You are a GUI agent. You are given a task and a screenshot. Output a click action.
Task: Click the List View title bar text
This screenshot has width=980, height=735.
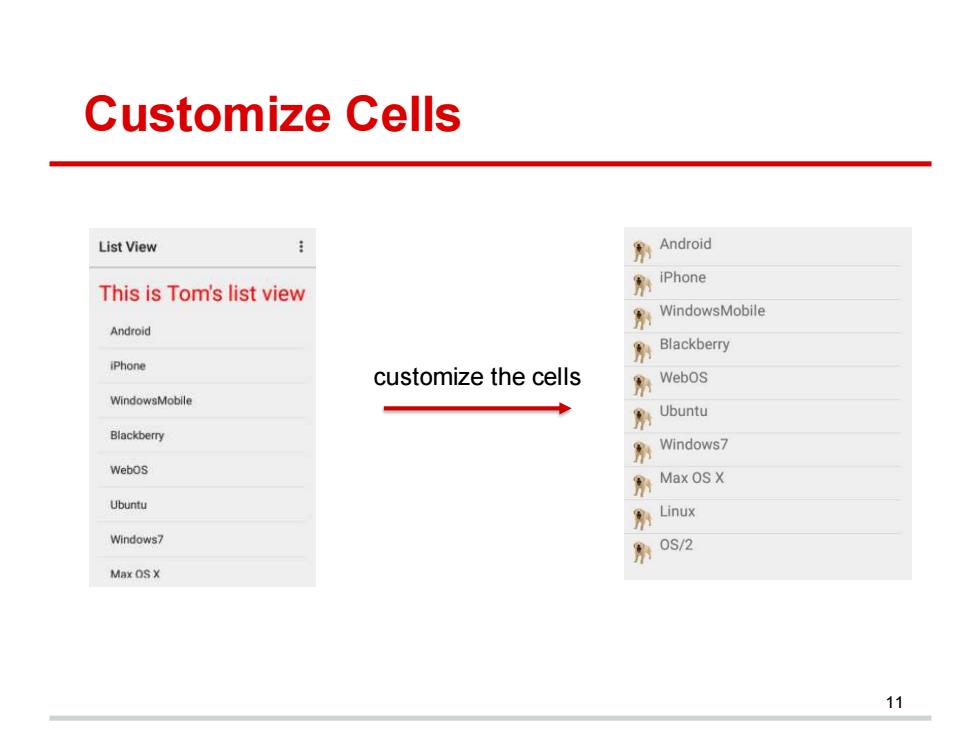click(128, 247)
